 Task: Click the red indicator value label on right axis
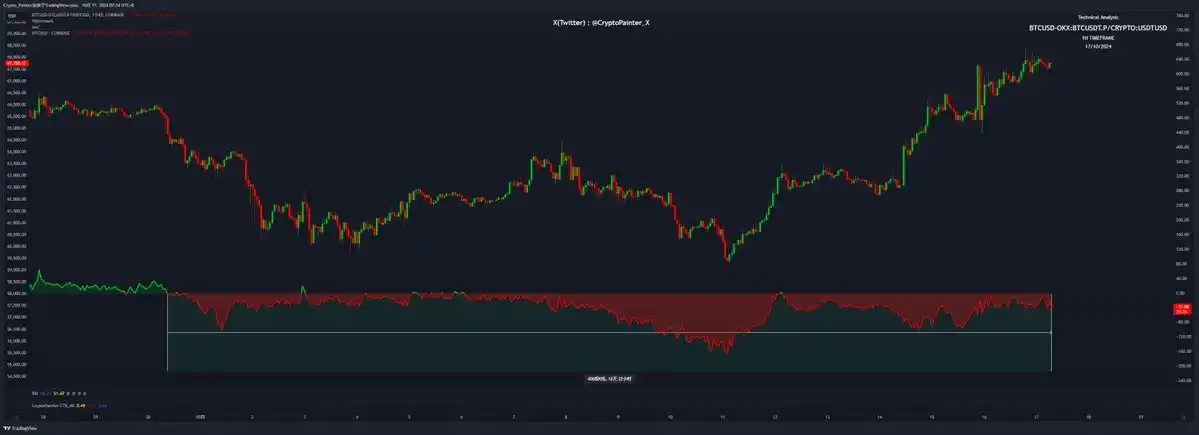[1181, 308]
